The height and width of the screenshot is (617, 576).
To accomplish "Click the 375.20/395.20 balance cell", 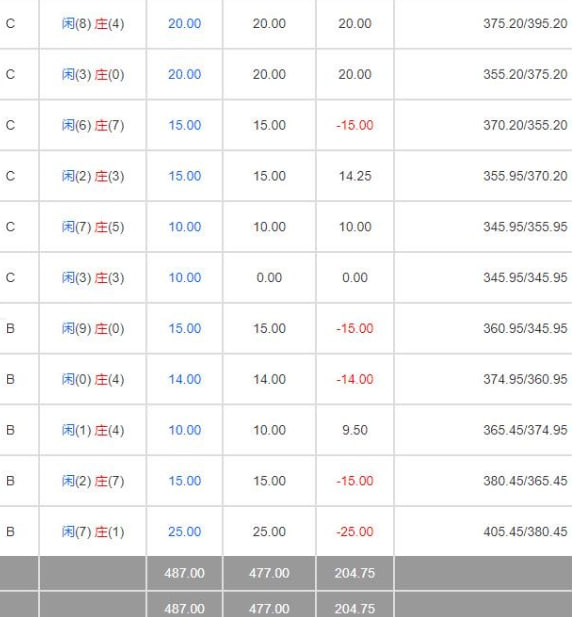I will click(x=525, y=24).
